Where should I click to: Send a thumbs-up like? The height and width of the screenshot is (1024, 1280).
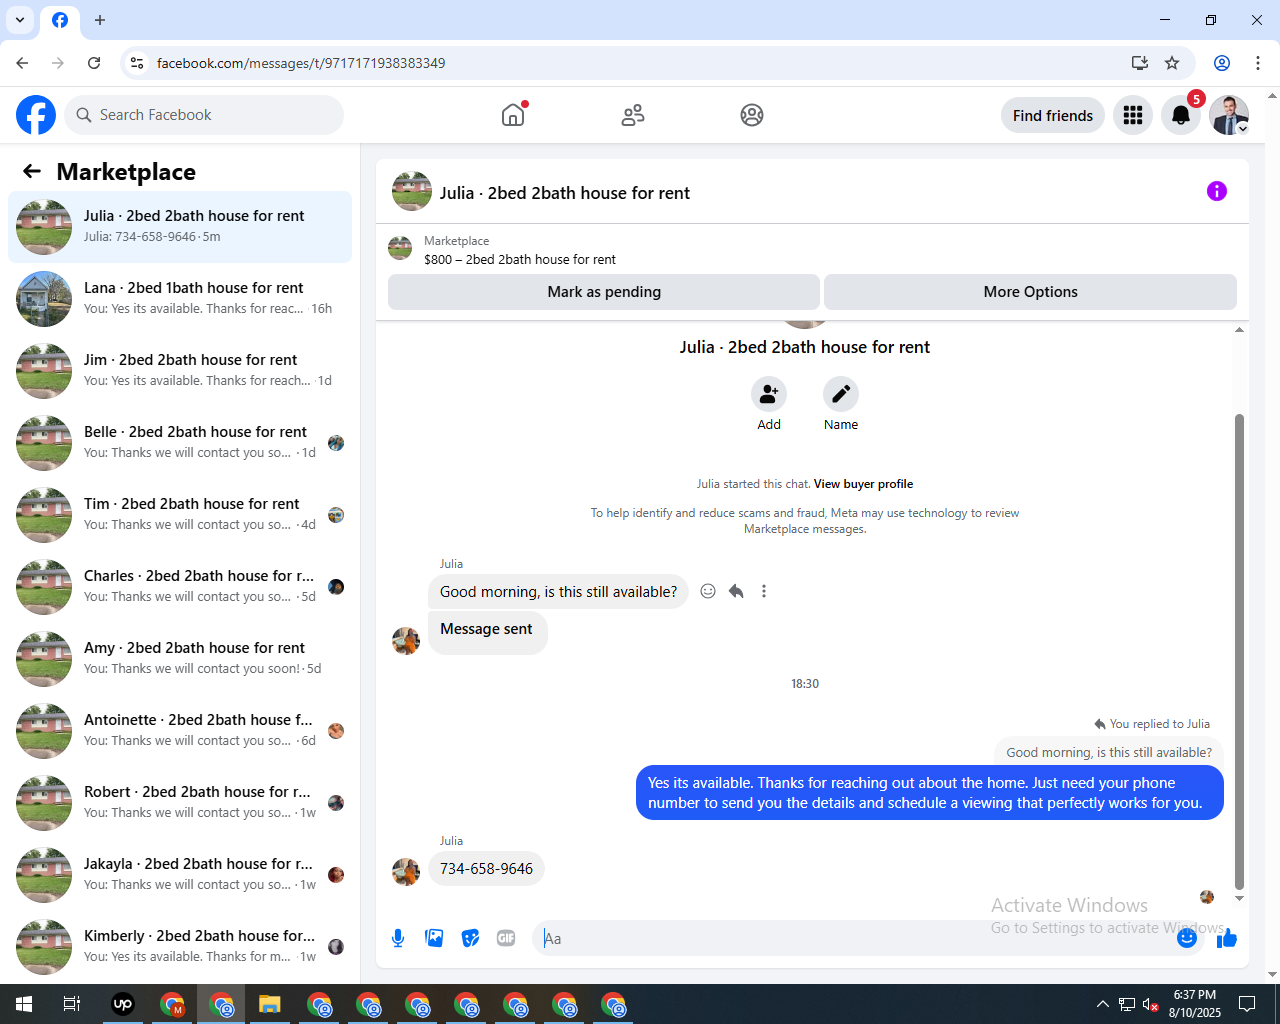point(1227,938)
